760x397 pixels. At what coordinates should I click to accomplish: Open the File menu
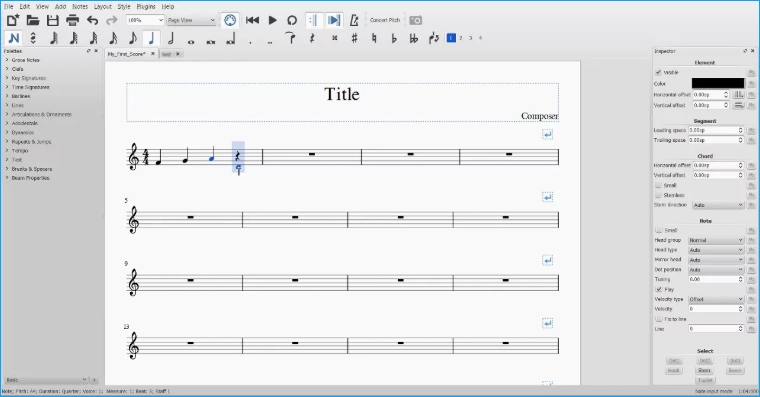9,6
